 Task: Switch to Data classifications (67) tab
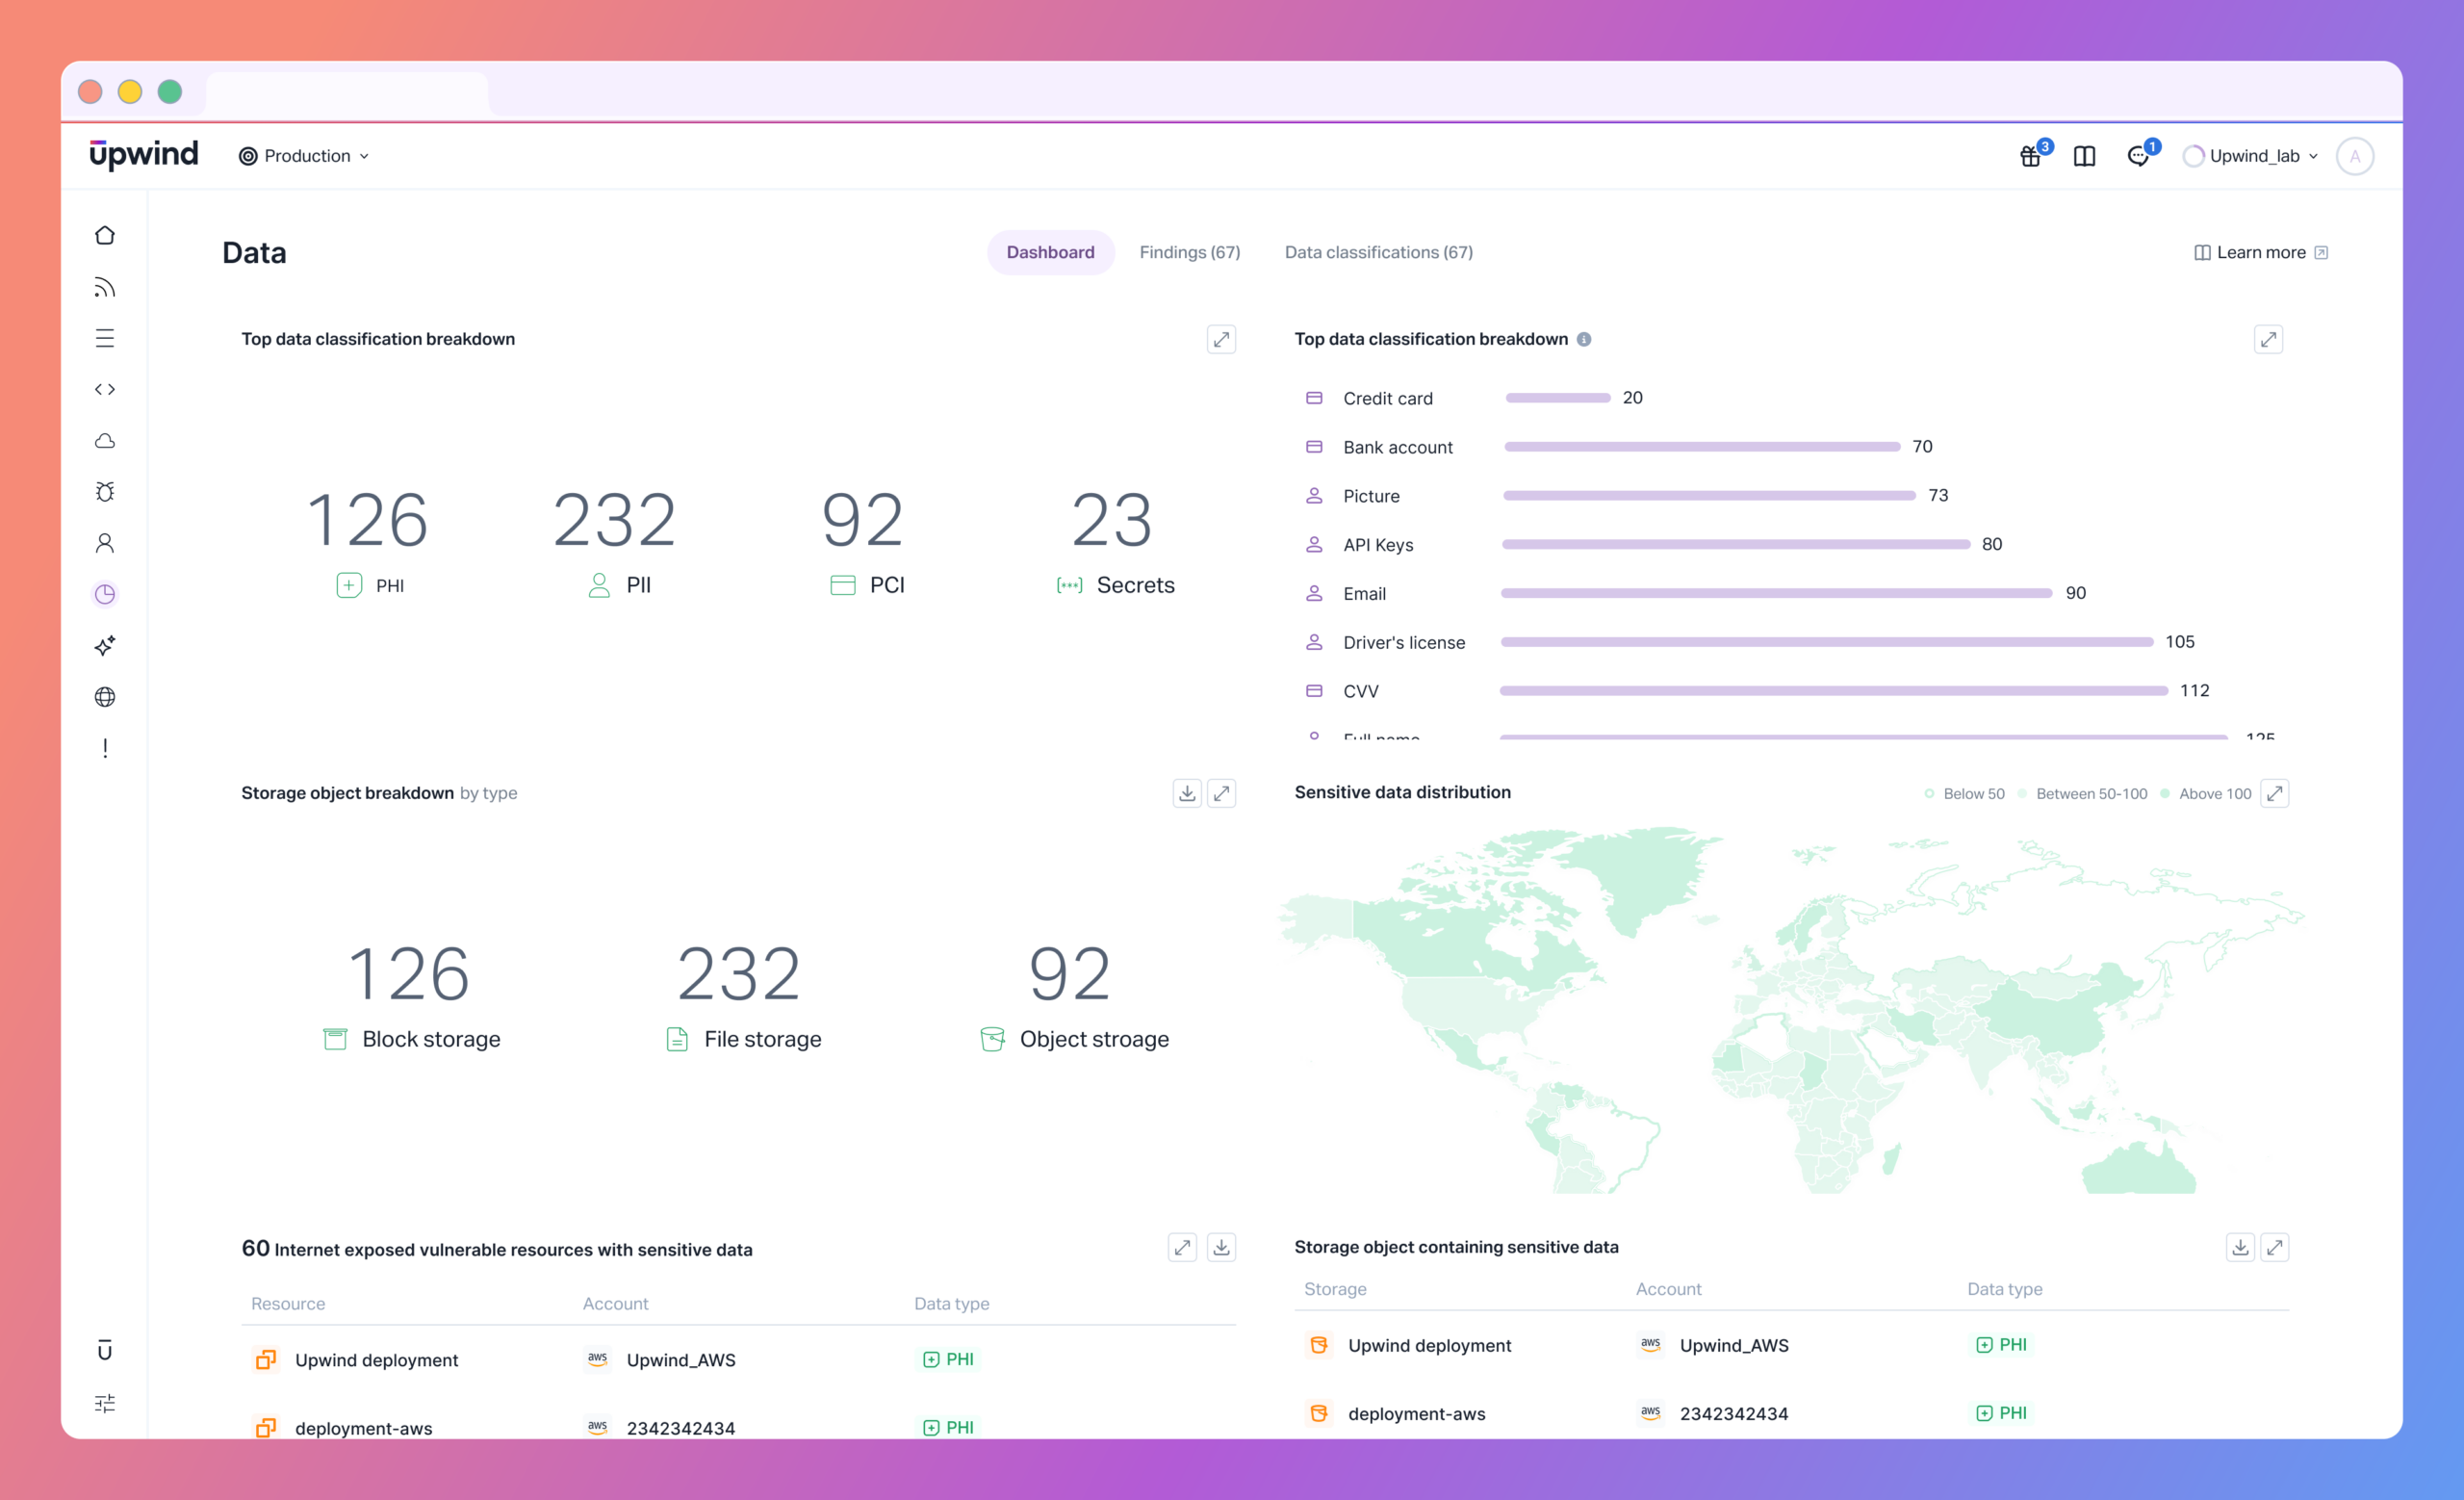[x=1379, y=252]
